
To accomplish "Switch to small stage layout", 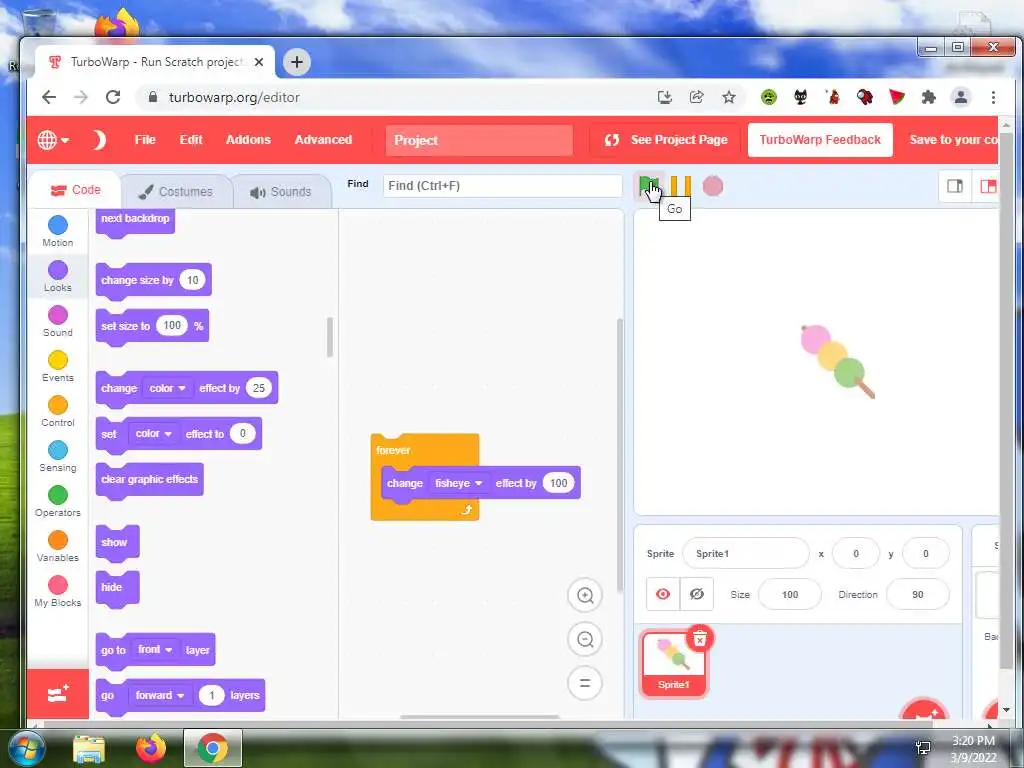I will (955, 187).
